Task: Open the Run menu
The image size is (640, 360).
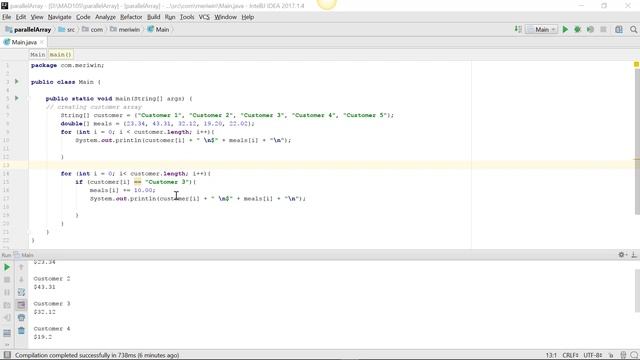Action: pos(170,17)
